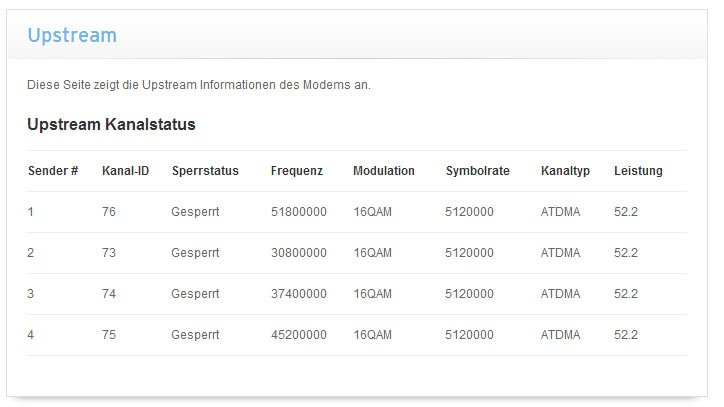724x407 pixels.
Task: Click the modem description text line
Action: [x=199, y=85]
